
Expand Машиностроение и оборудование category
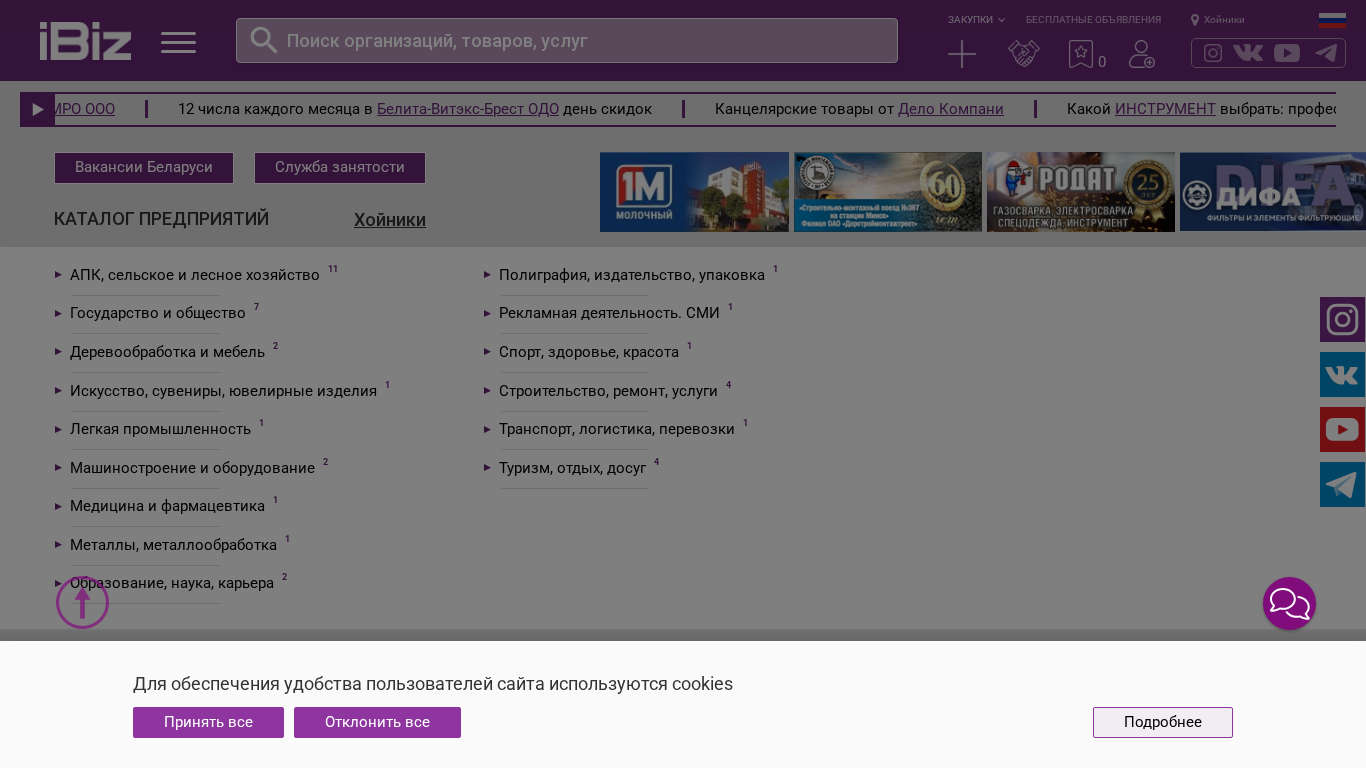pyautogui.click(x=192, y=468)
